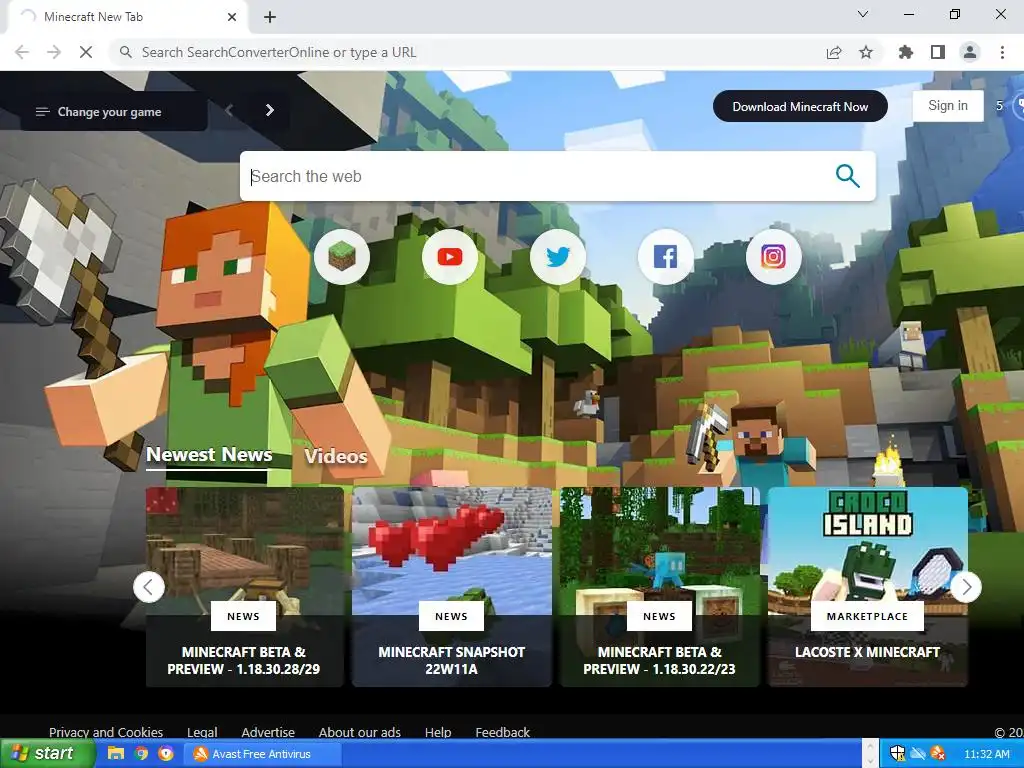
Task: Click the Windows start button
Action: click(x=47, y=754)
